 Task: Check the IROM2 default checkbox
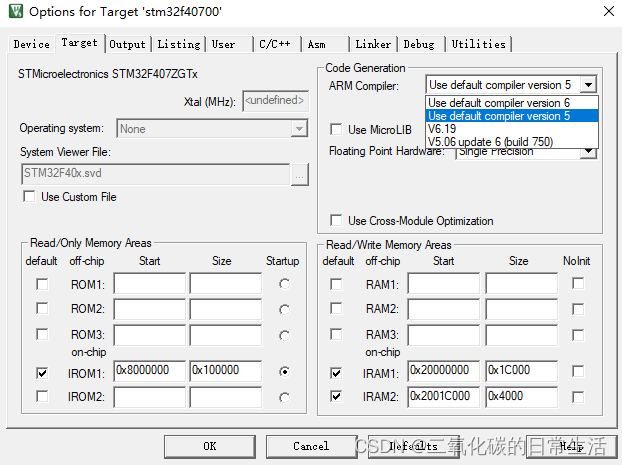[42, 396]
